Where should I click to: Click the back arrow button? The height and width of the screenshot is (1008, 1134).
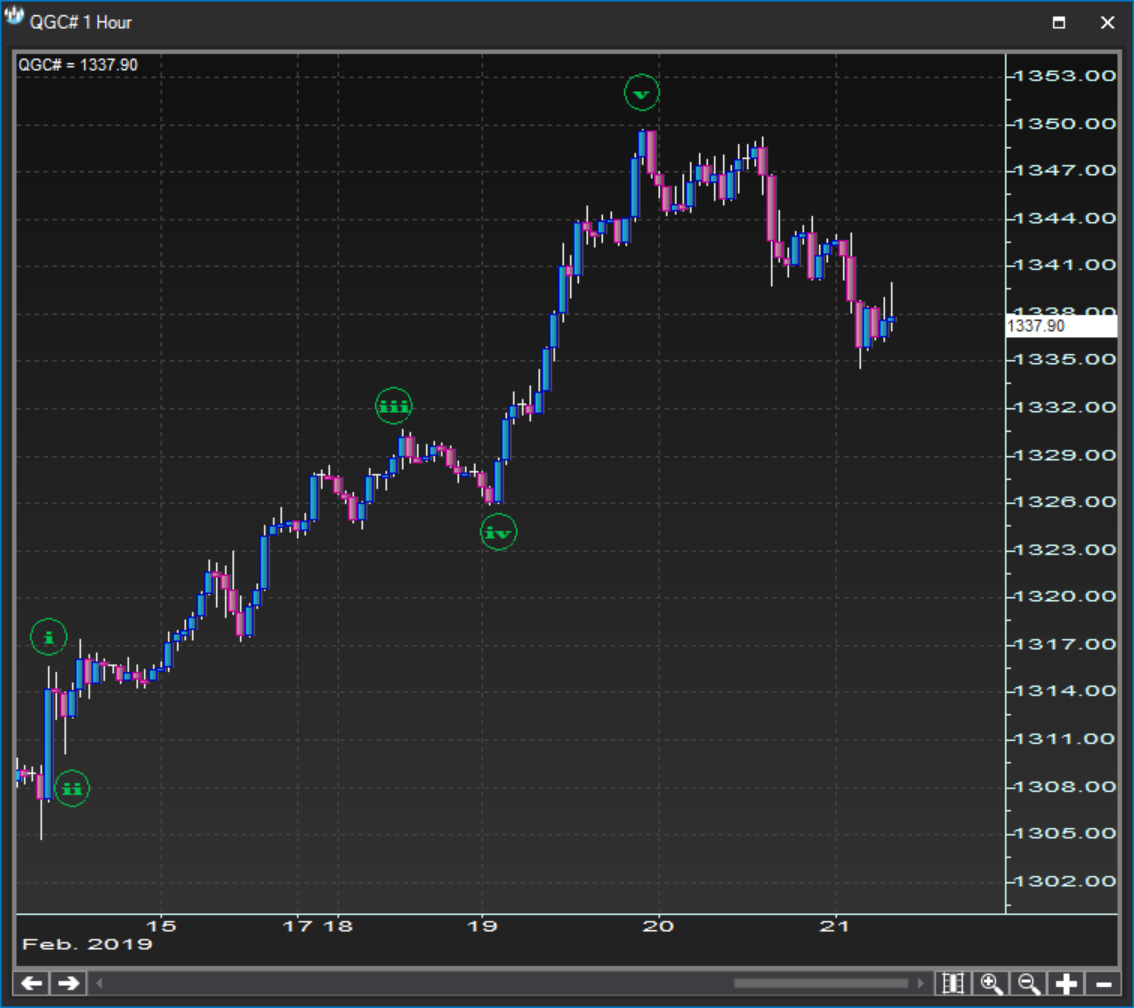[x=31, y=983]
